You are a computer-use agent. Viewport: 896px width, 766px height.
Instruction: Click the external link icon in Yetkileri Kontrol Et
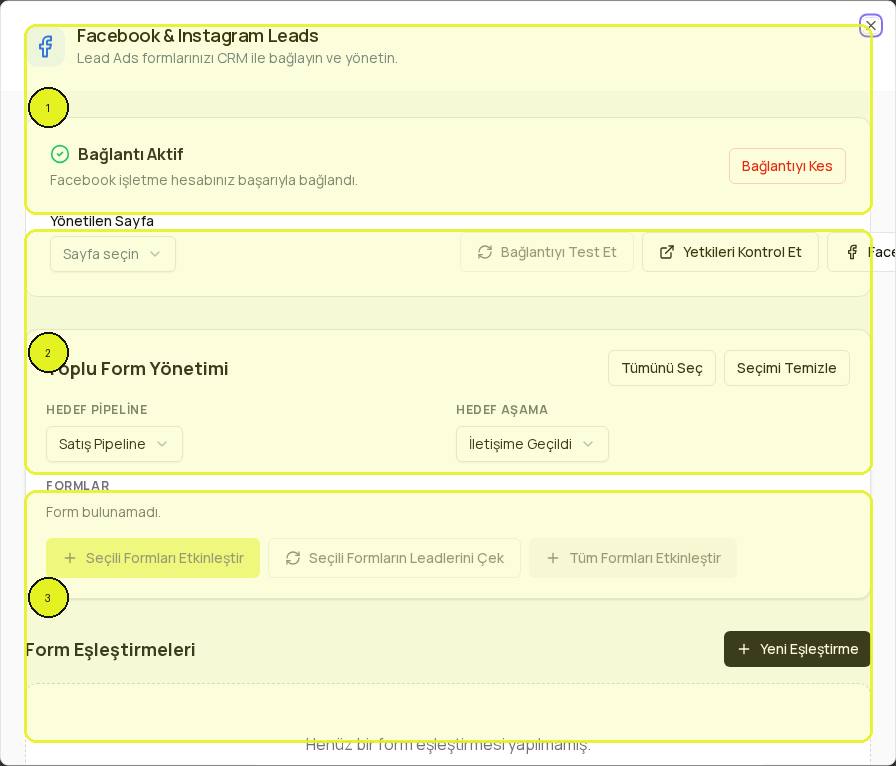pos(666,252)
